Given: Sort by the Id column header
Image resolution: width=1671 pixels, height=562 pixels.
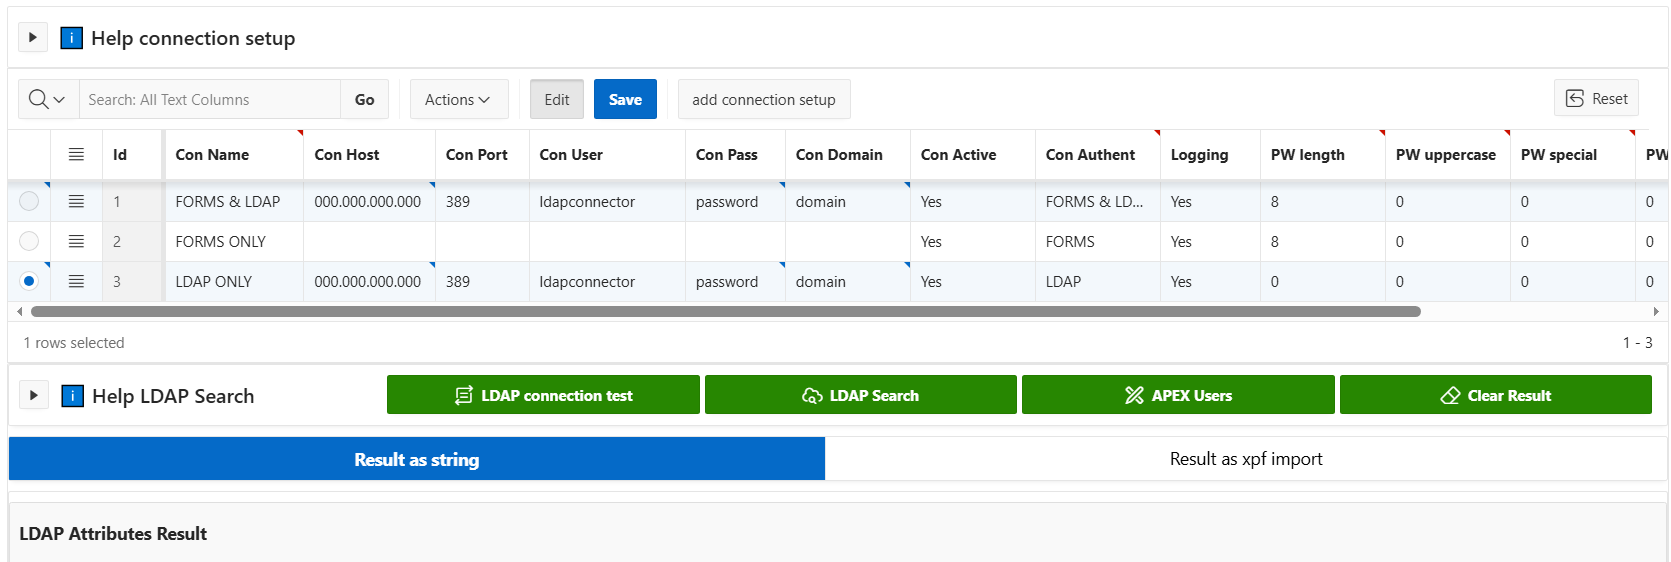Looking at the screenshot, I should point(131,154).
